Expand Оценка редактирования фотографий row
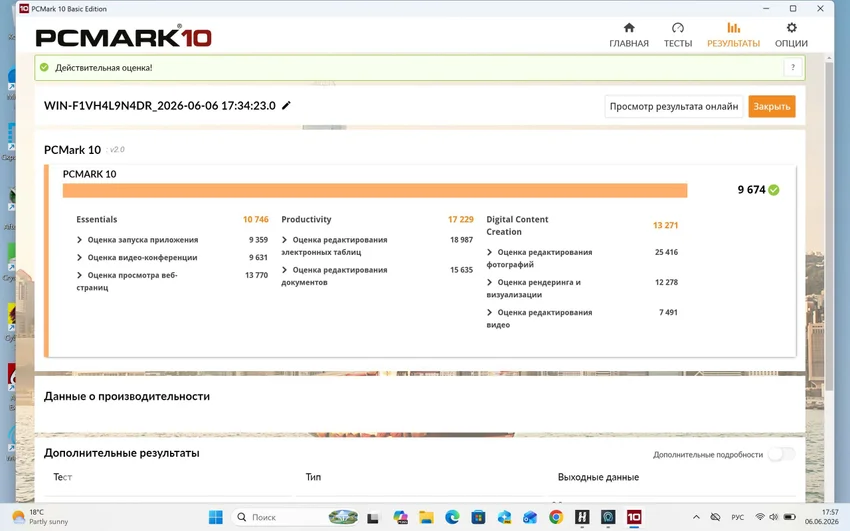This screenshot has height=531, width=850. (489, 252)
